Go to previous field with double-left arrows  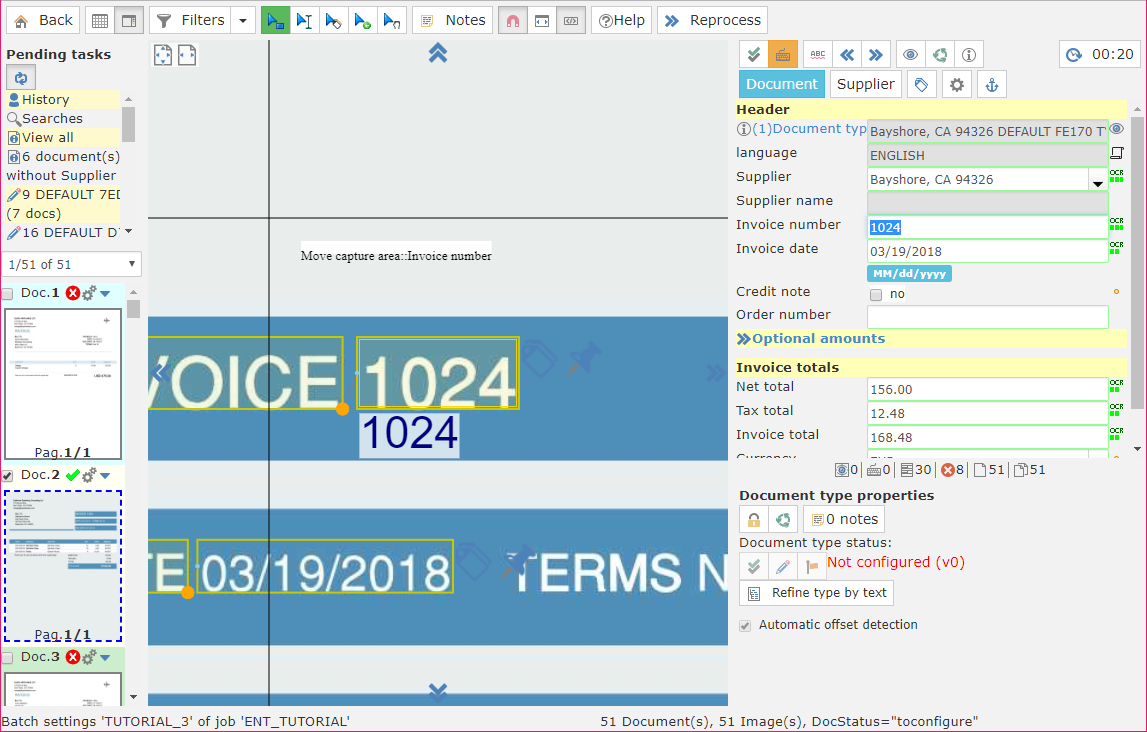[x=847, y=55]
